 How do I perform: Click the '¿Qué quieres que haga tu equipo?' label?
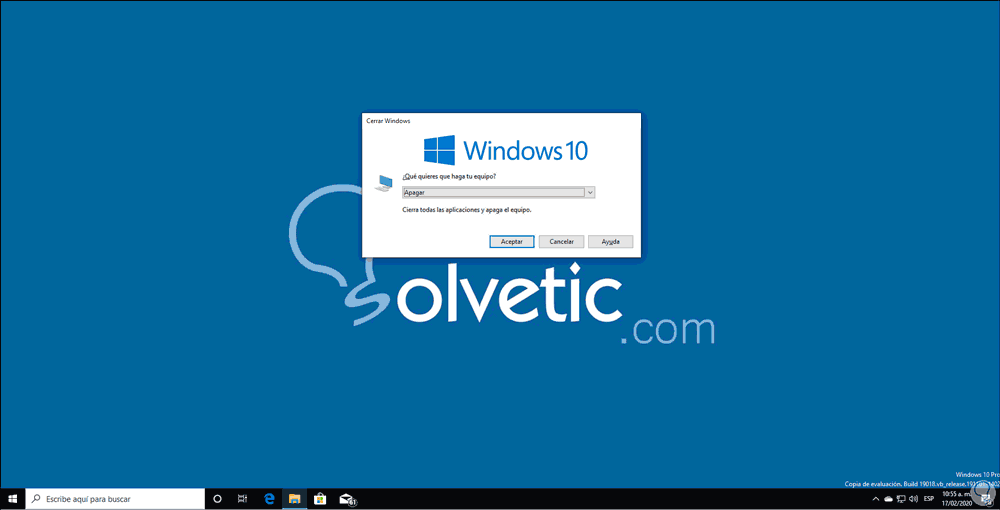coord(449,176)
